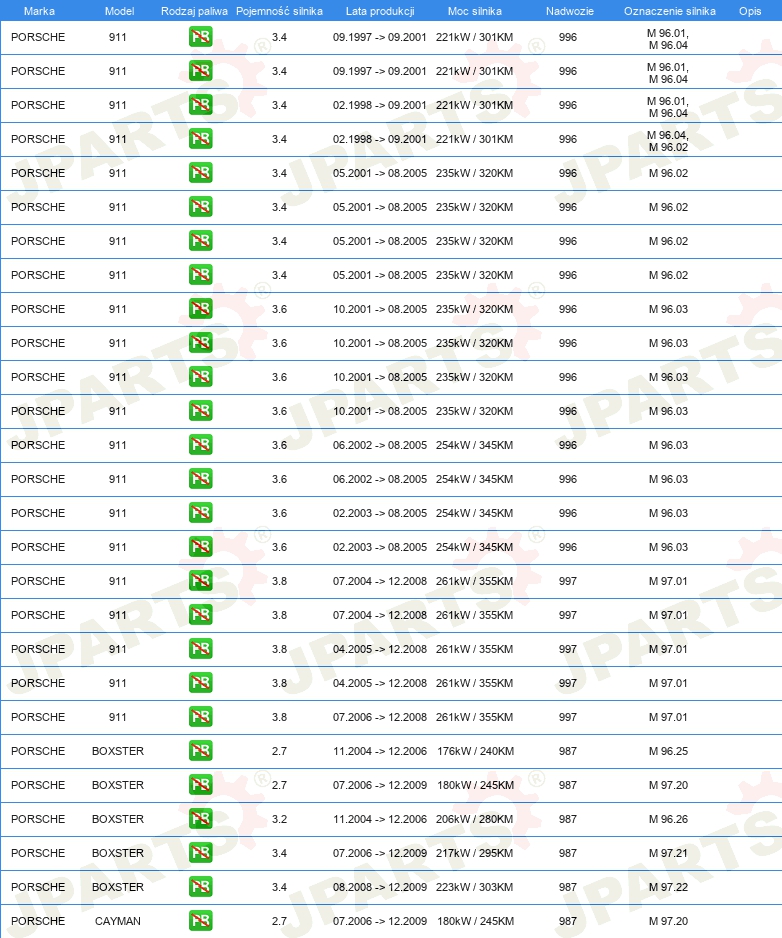The image size is (782, 938).
Task: Click the fuel icon in the BOXSTER M 96.26 row
Action: click(x=200, y=819)
